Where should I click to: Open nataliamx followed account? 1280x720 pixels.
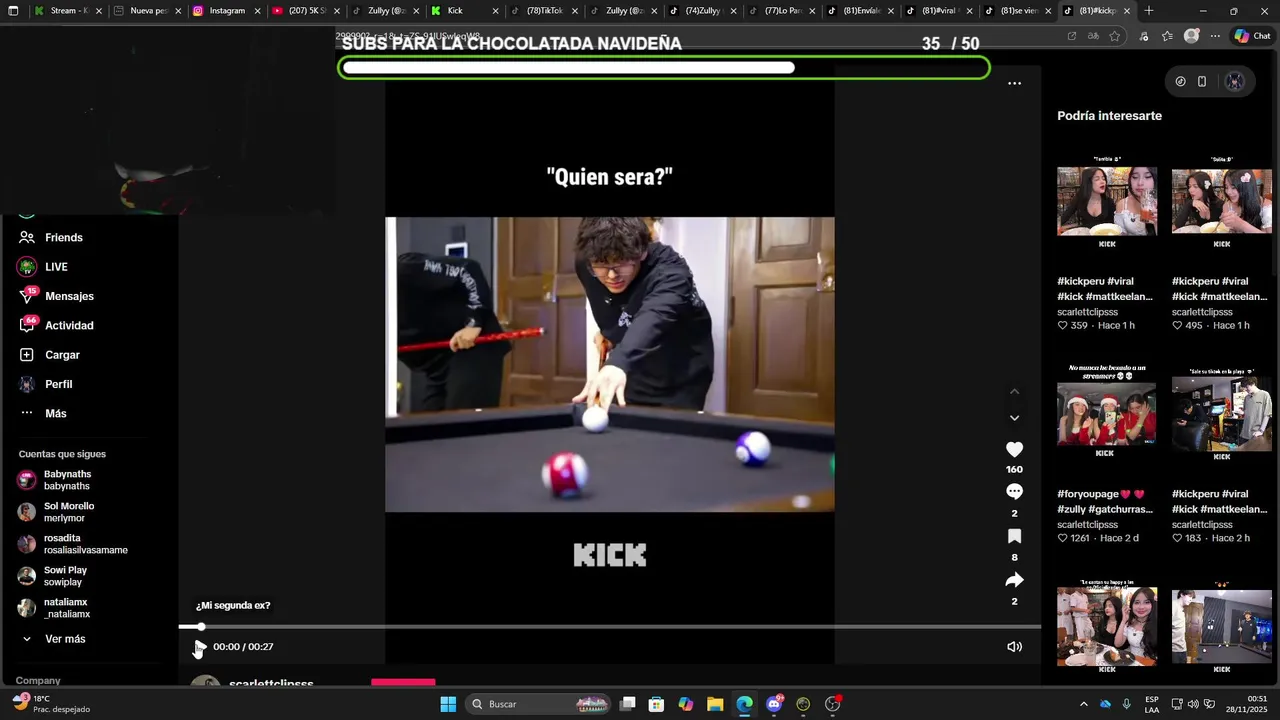coord(54,608)
